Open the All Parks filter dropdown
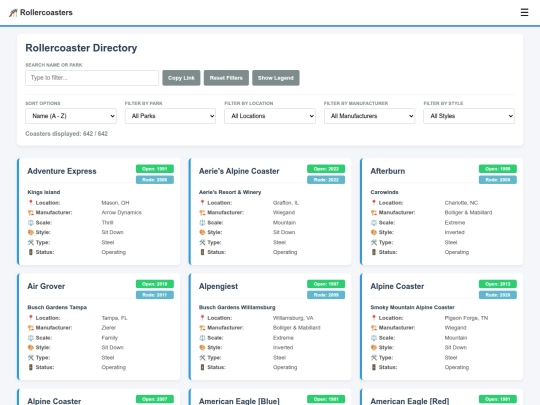Viewport: 540px width, 405px height. tap(170, 116)
